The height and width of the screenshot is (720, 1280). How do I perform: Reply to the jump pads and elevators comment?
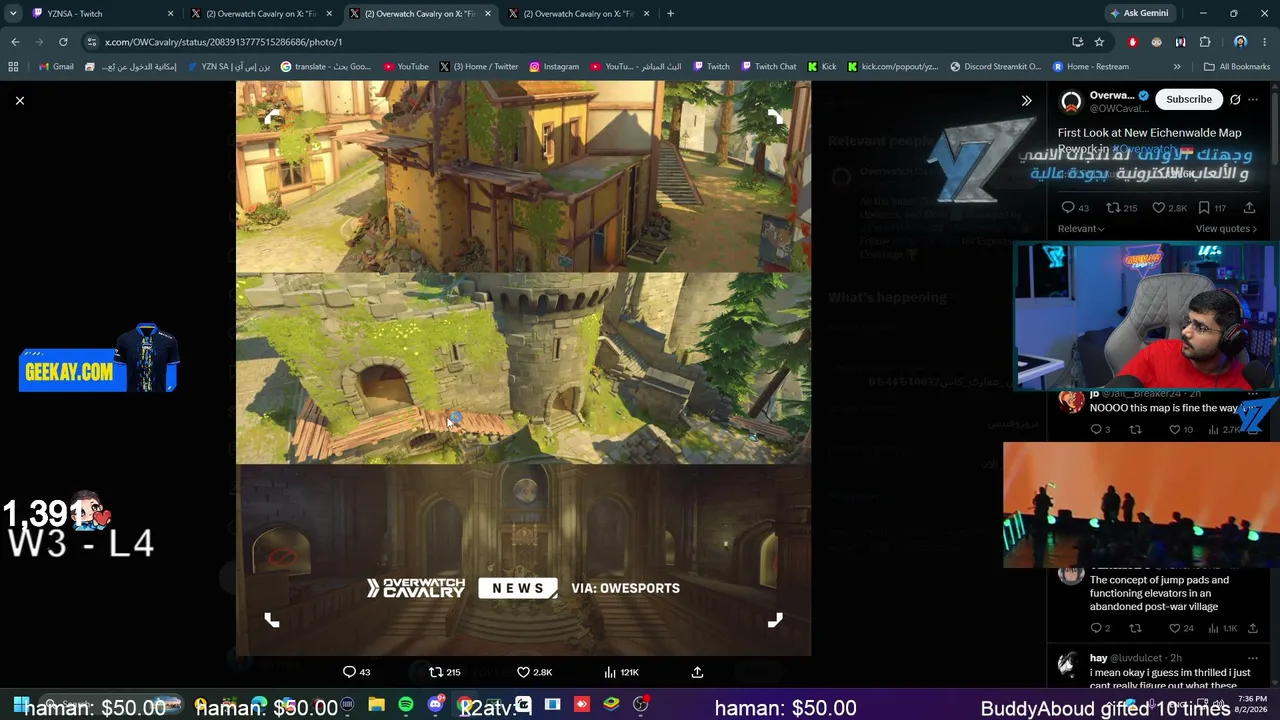coord(1100,628)
